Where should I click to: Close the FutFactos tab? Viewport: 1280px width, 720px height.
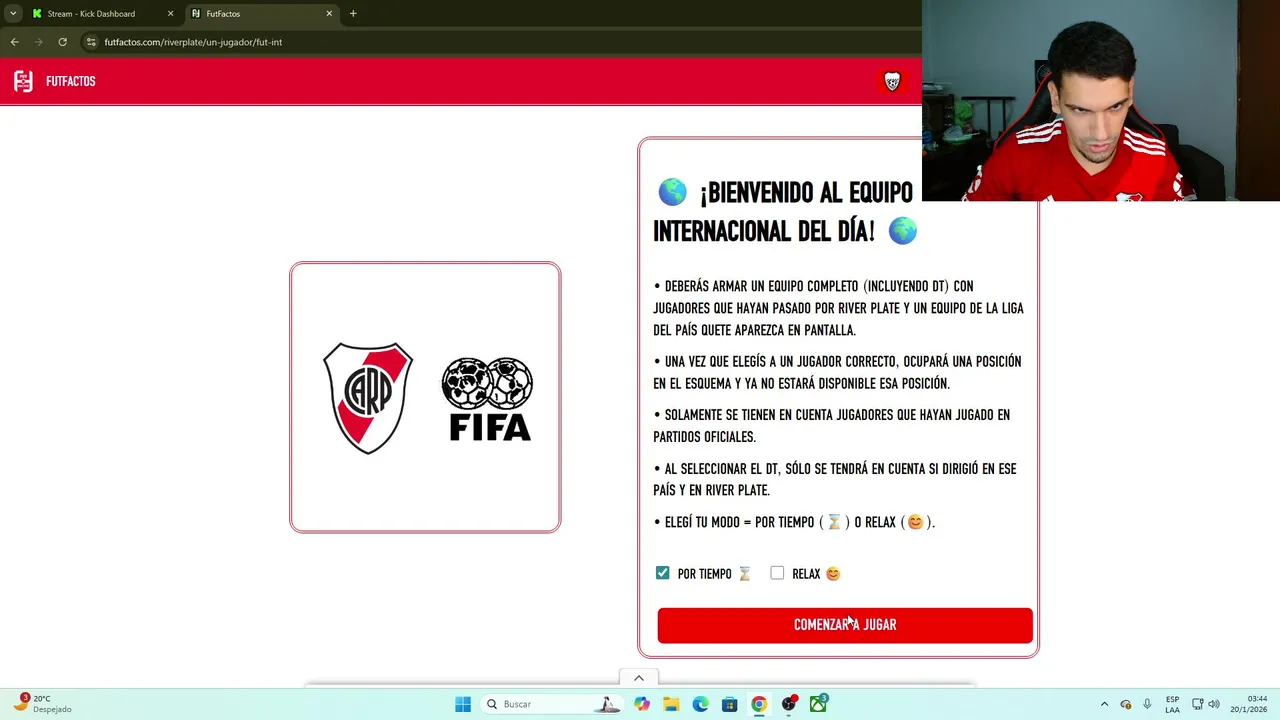tap(329, 14)
